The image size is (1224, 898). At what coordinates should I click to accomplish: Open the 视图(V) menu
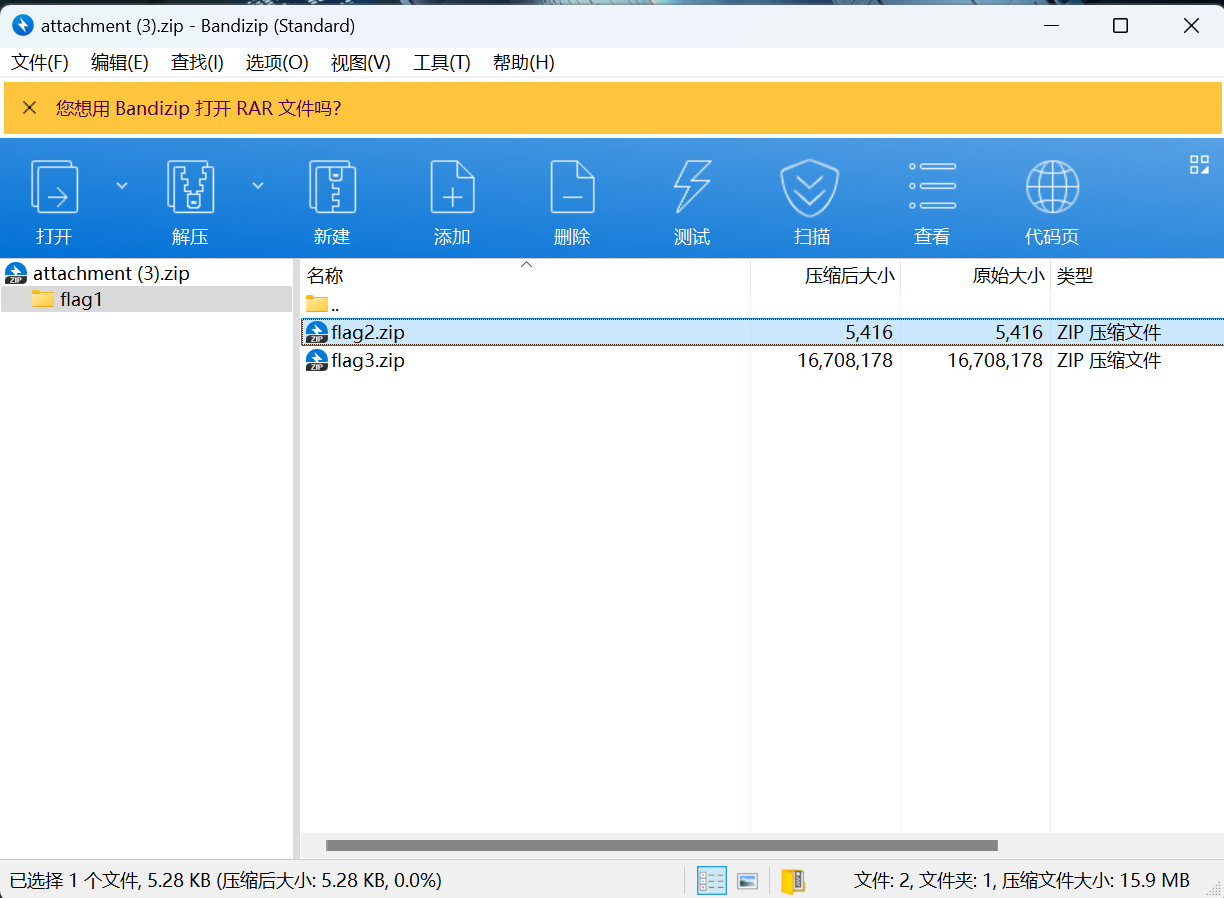pyautogui.click(x=361, y=63)
